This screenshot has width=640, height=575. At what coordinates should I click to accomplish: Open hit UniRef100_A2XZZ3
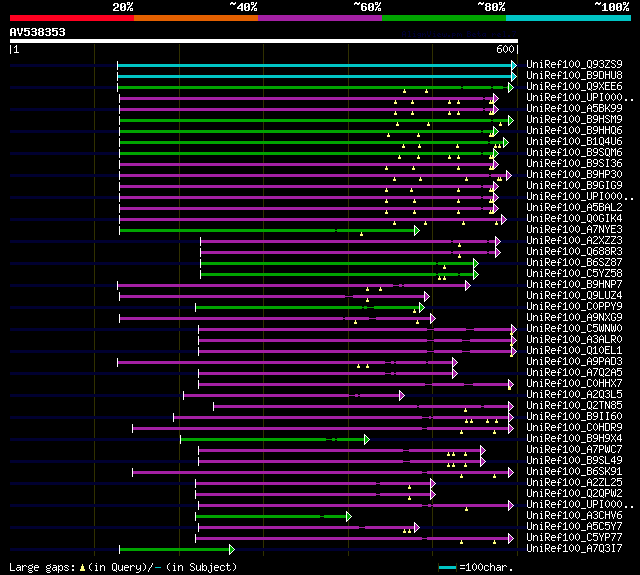pyautogui.click(x=574, y=241)
